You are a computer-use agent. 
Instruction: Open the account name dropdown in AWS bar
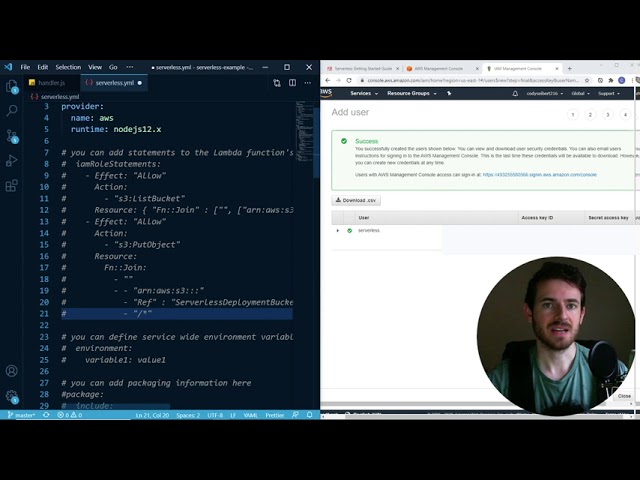pyautogui.click(x=544, y=93)
